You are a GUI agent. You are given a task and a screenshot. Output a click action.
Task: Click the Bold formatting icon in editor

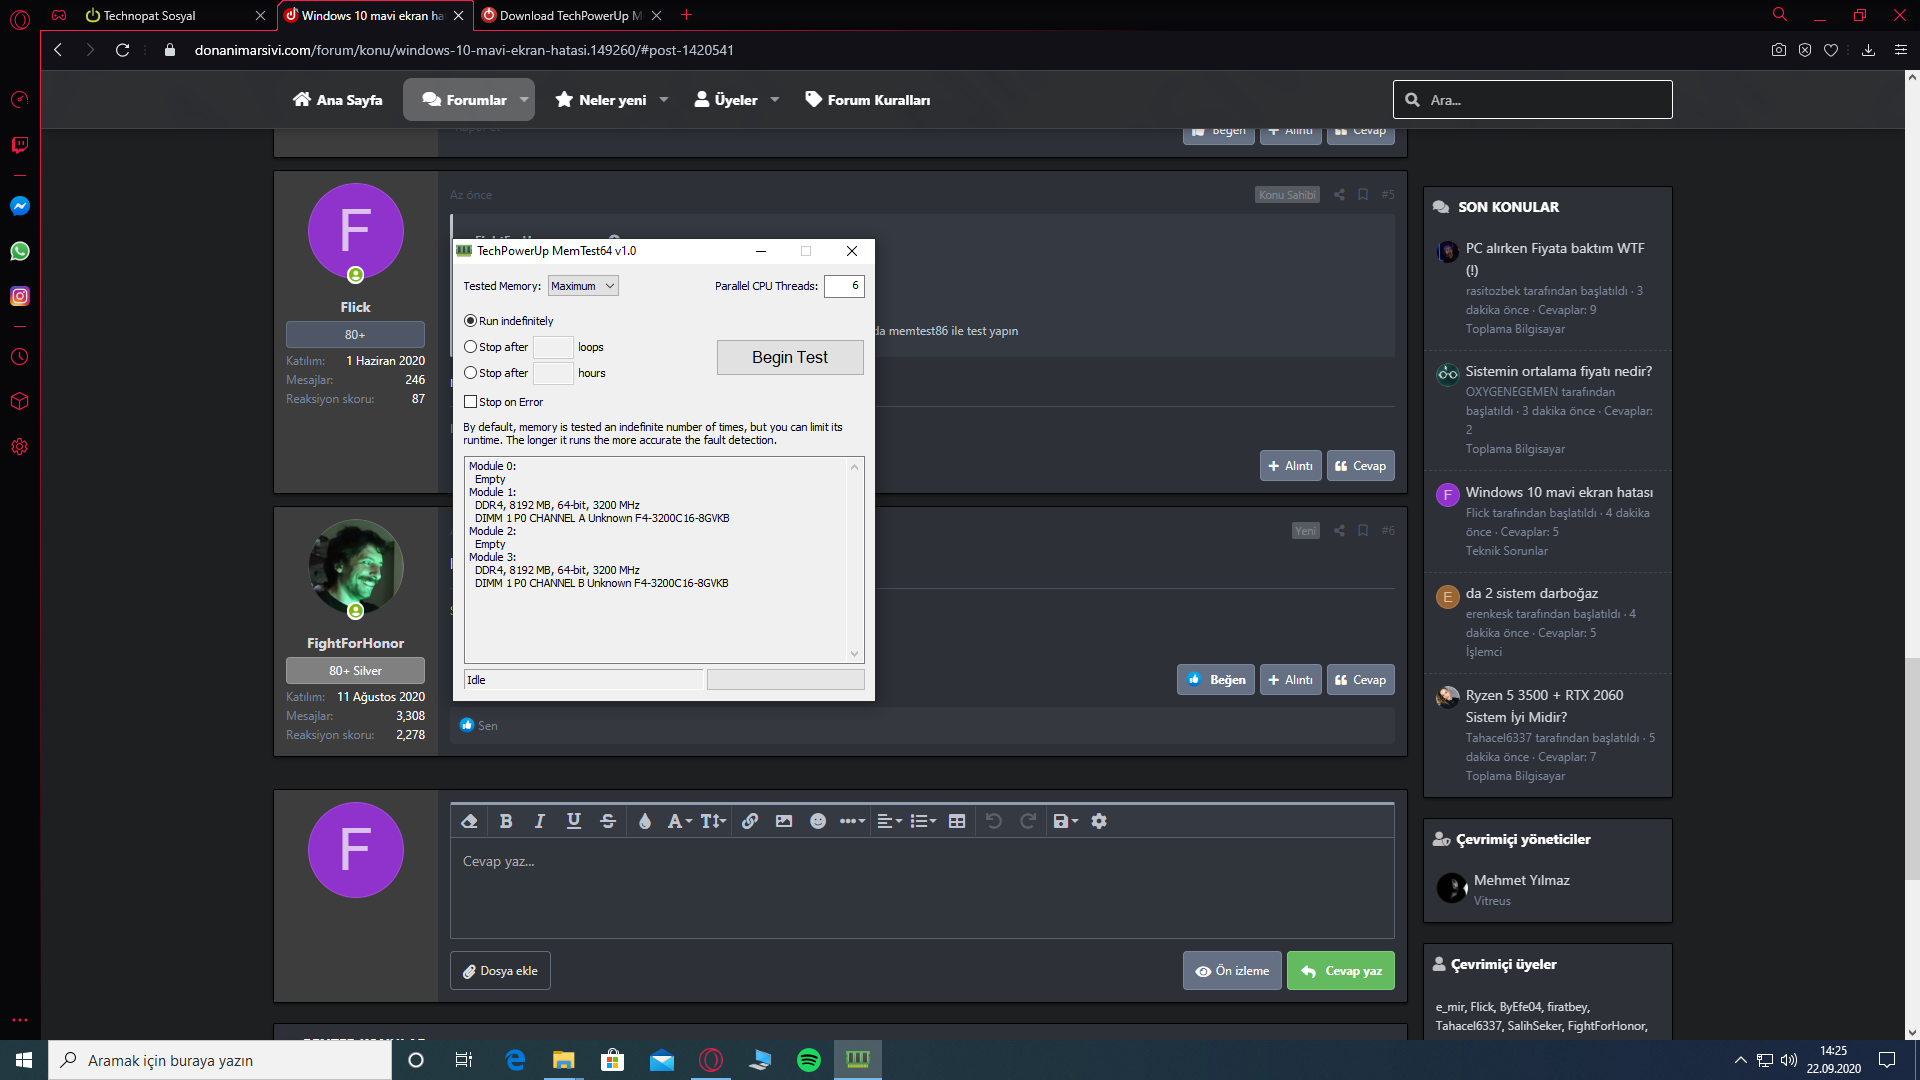click(x=506, y=821)
